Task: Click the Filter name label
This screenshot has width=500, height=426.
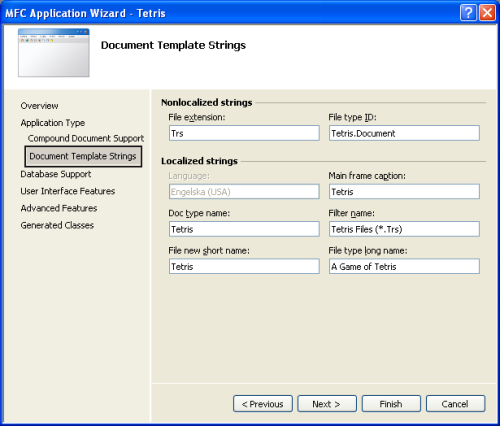Action: (x=351, y=213)
